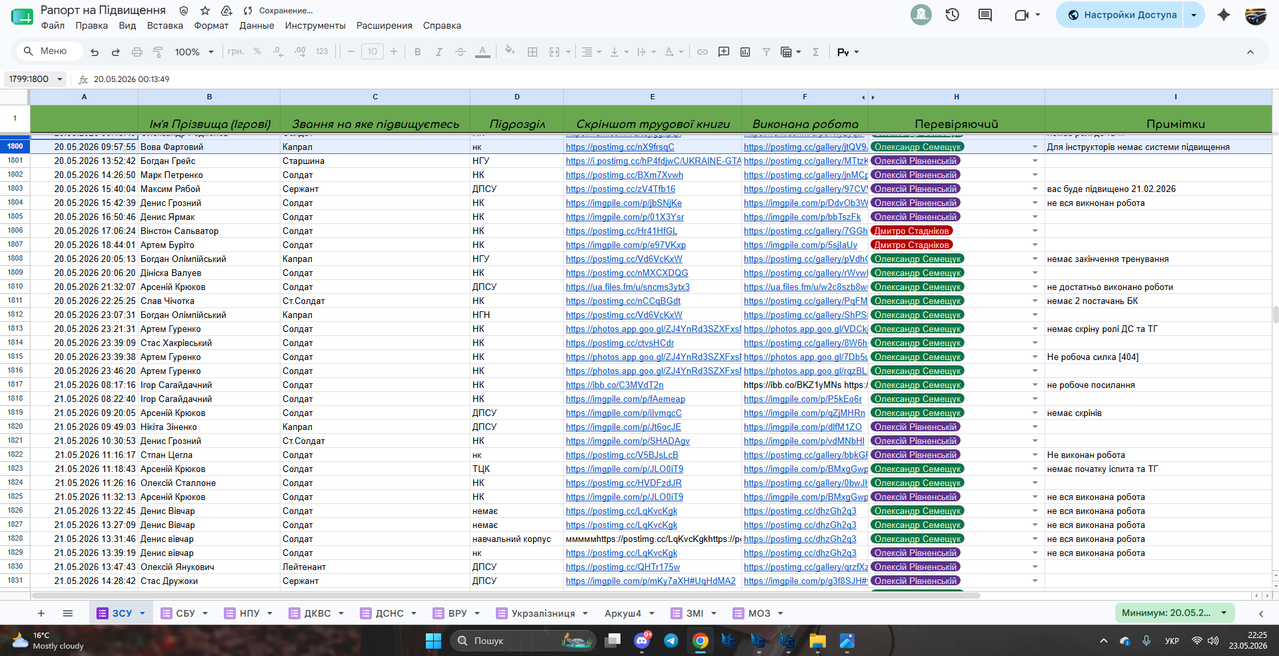This screenshot has height=656, width=1279.
Task: Toggle italic formatting
Action: coord(437,52)
